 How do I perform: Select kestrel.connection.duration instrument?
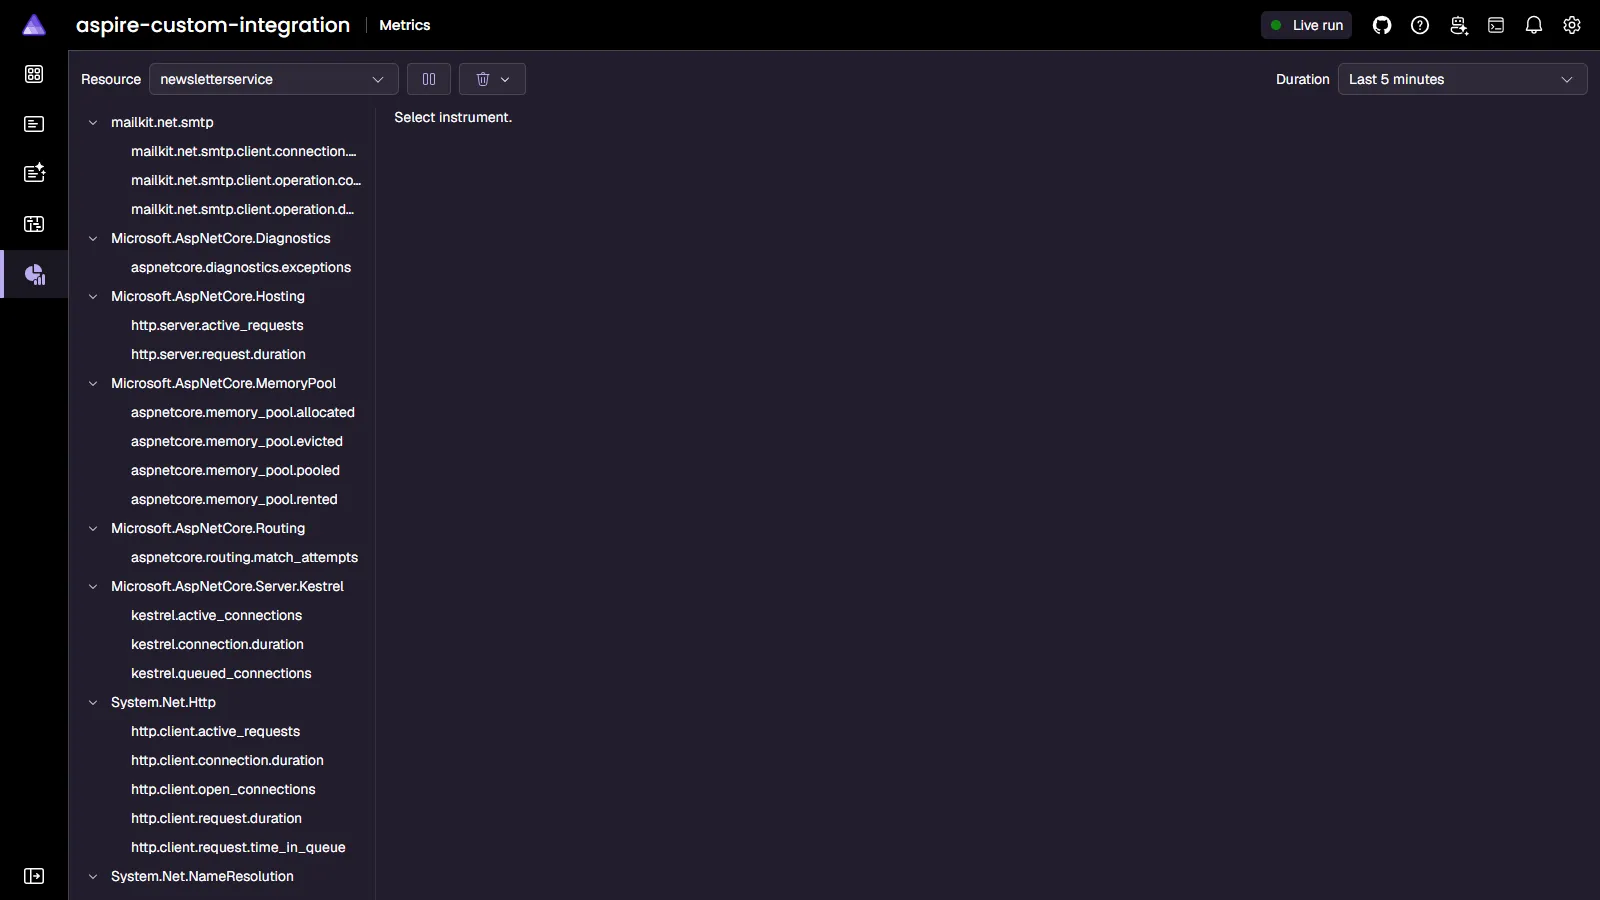[217, 644]
